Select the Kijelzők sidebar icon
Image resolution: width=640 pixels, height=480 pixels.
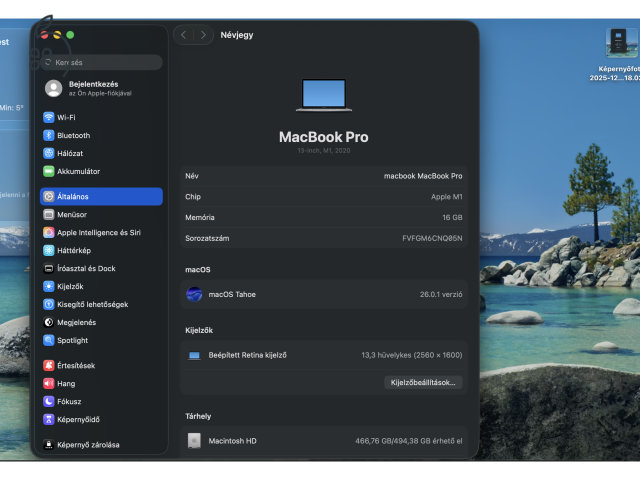49,287
